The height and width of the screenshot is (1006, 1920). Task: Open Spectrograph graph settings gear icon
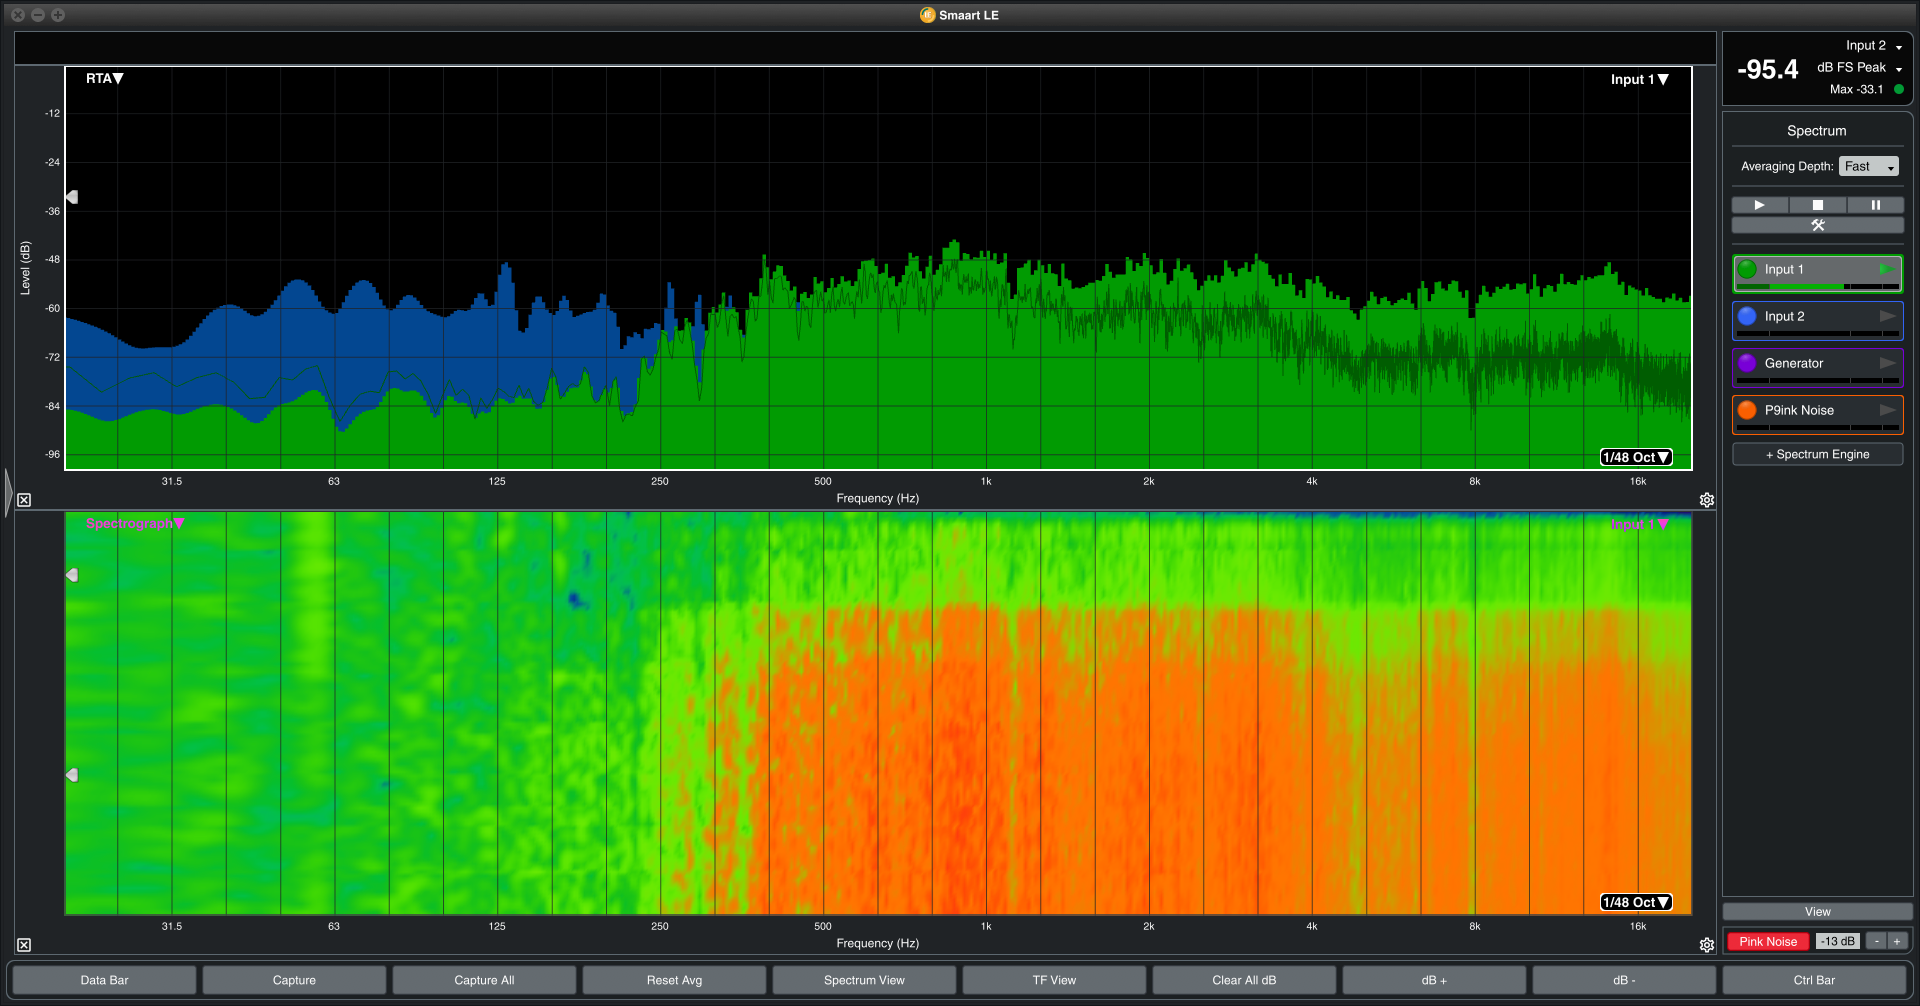point(1707,945)
